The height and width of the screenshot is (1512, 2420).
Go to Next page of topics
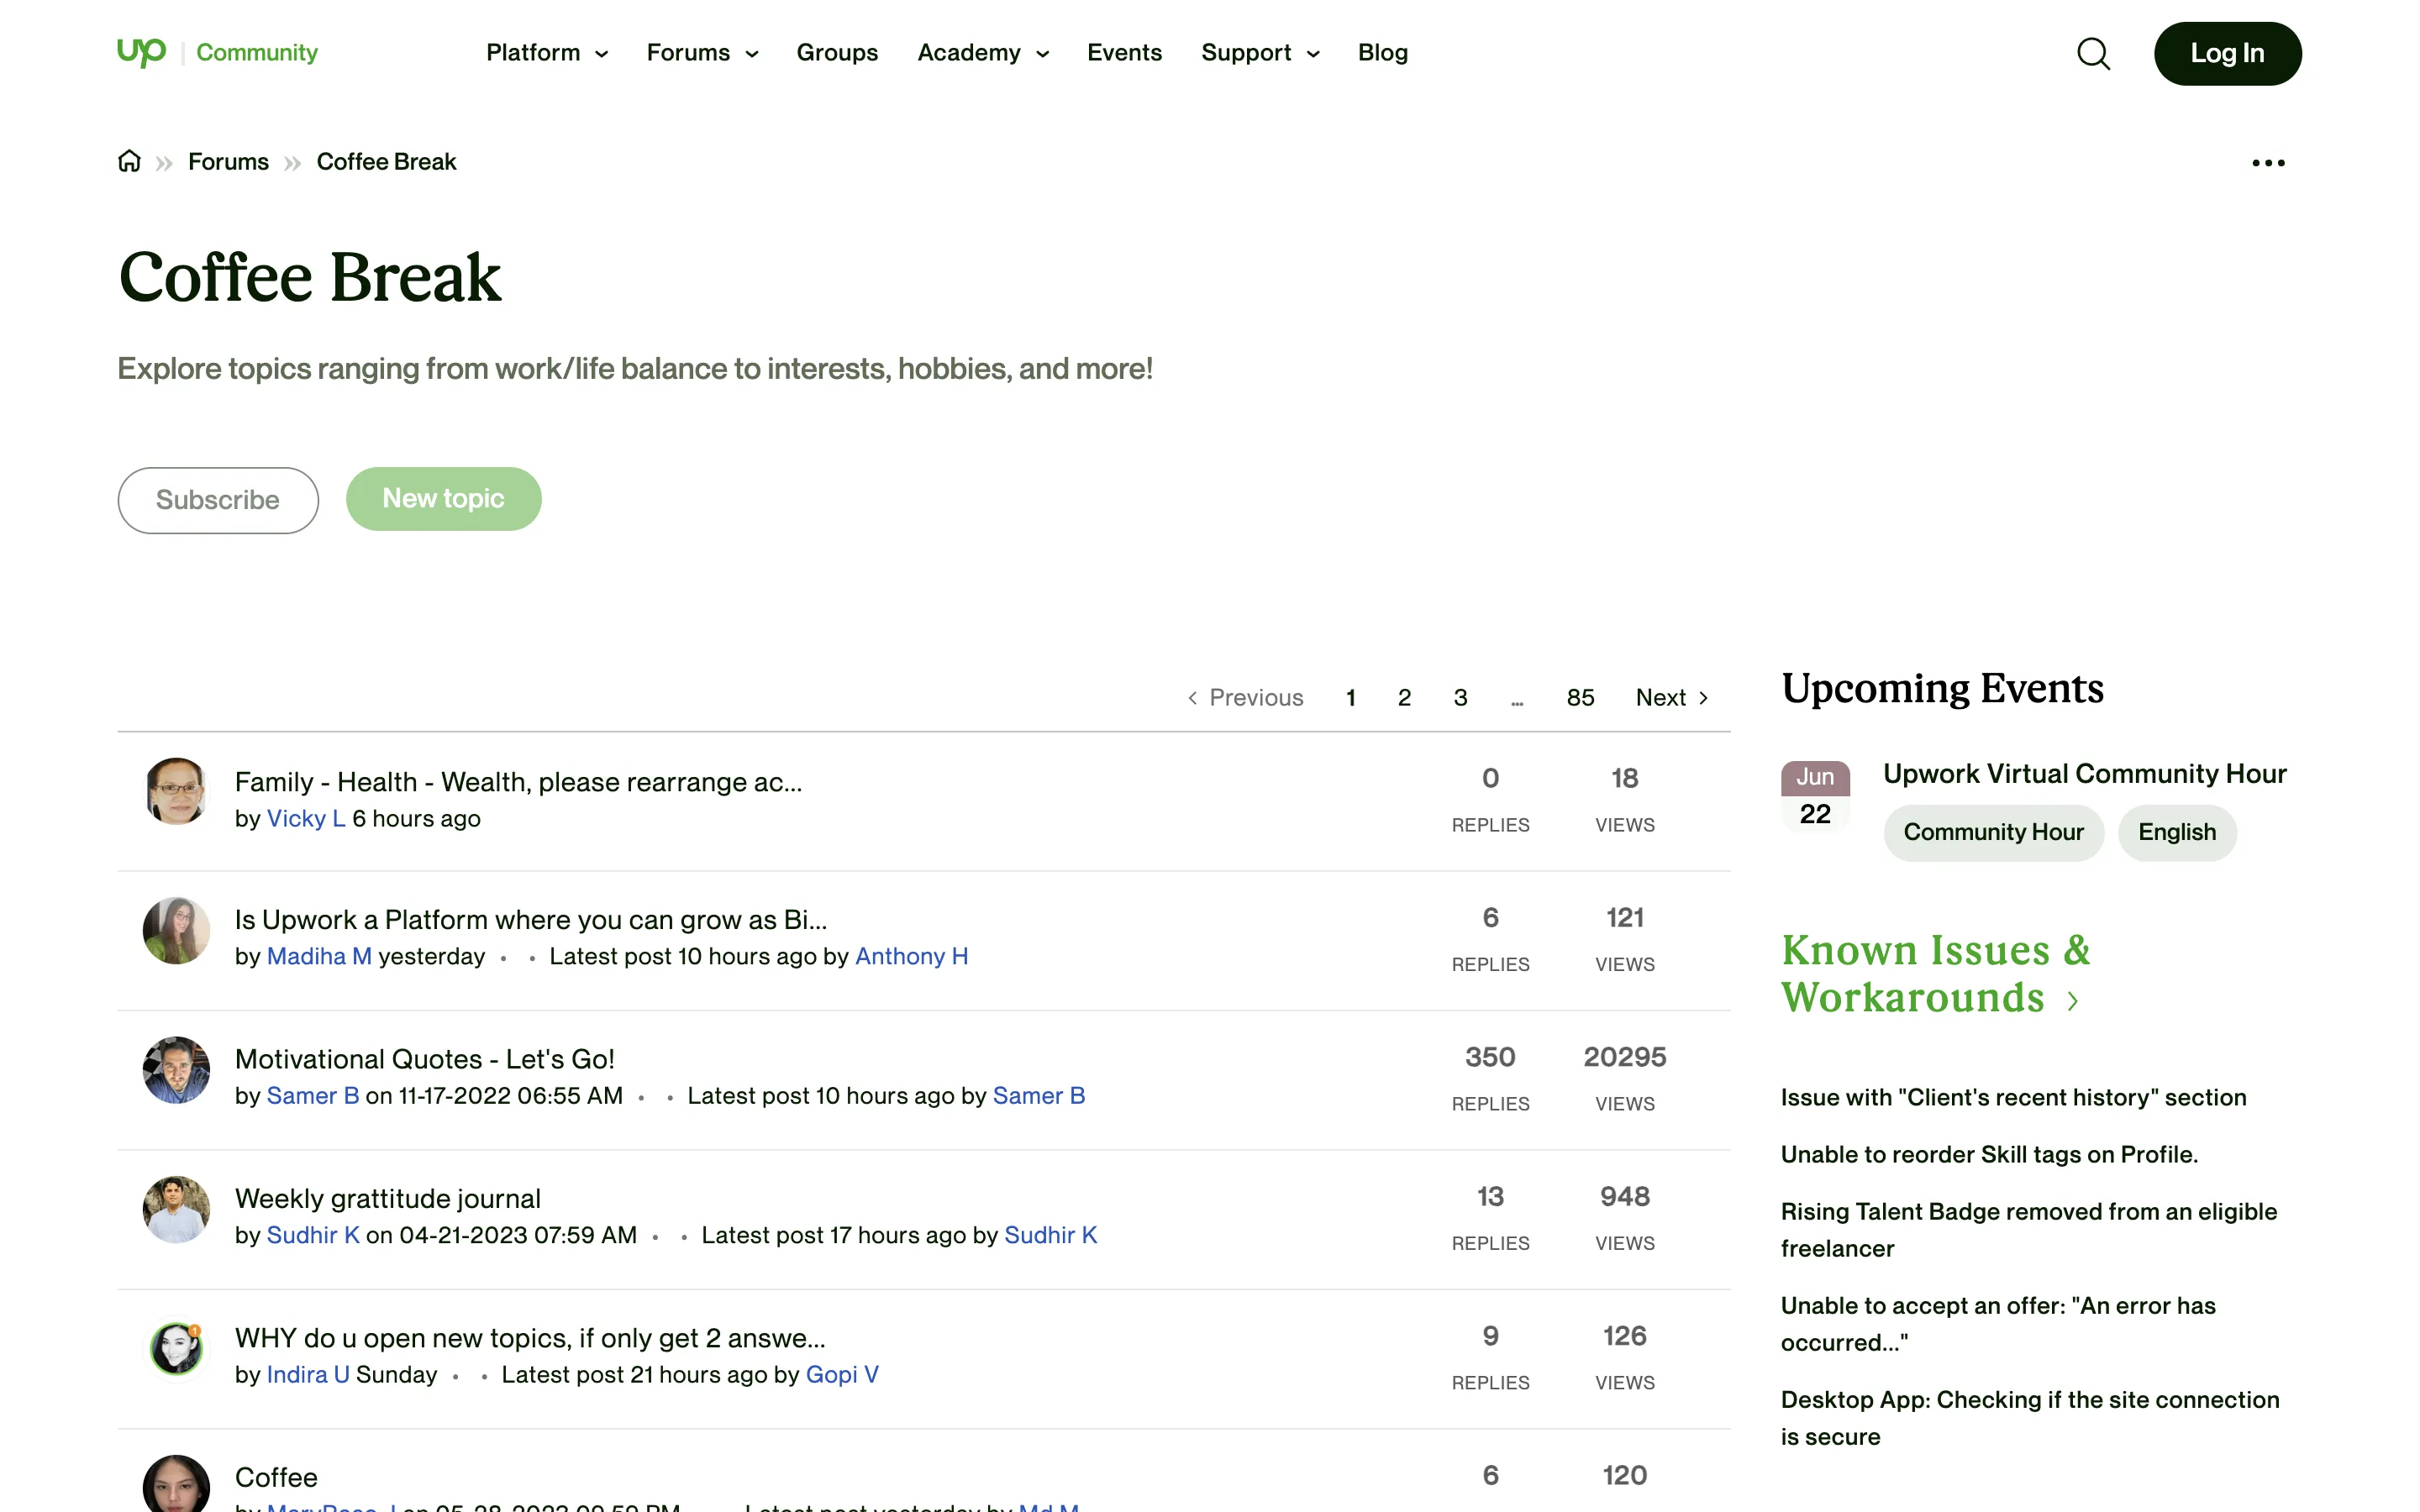point(1671,698)
